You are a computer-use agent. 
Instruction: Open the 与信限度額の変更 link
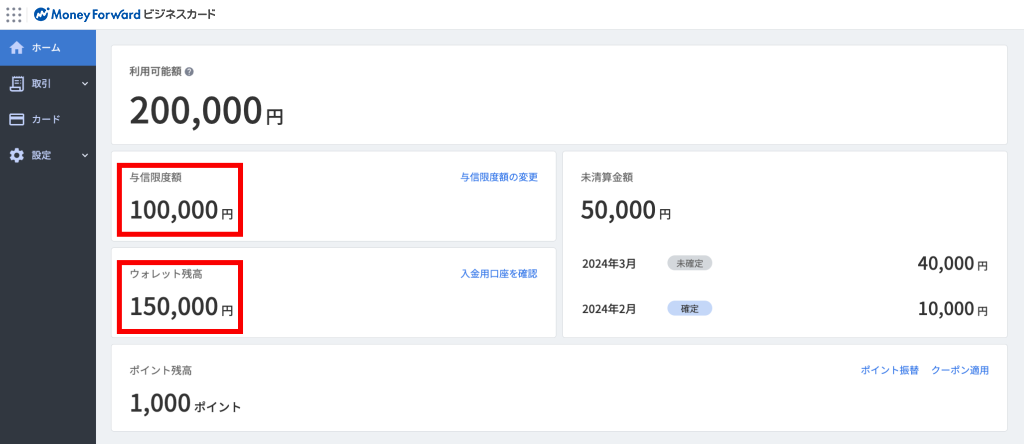pos(499,177)
